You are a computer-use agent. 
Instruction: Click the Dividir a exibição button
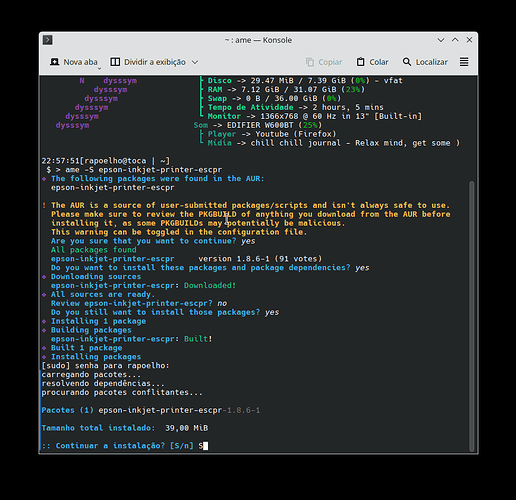coord(148,62)
